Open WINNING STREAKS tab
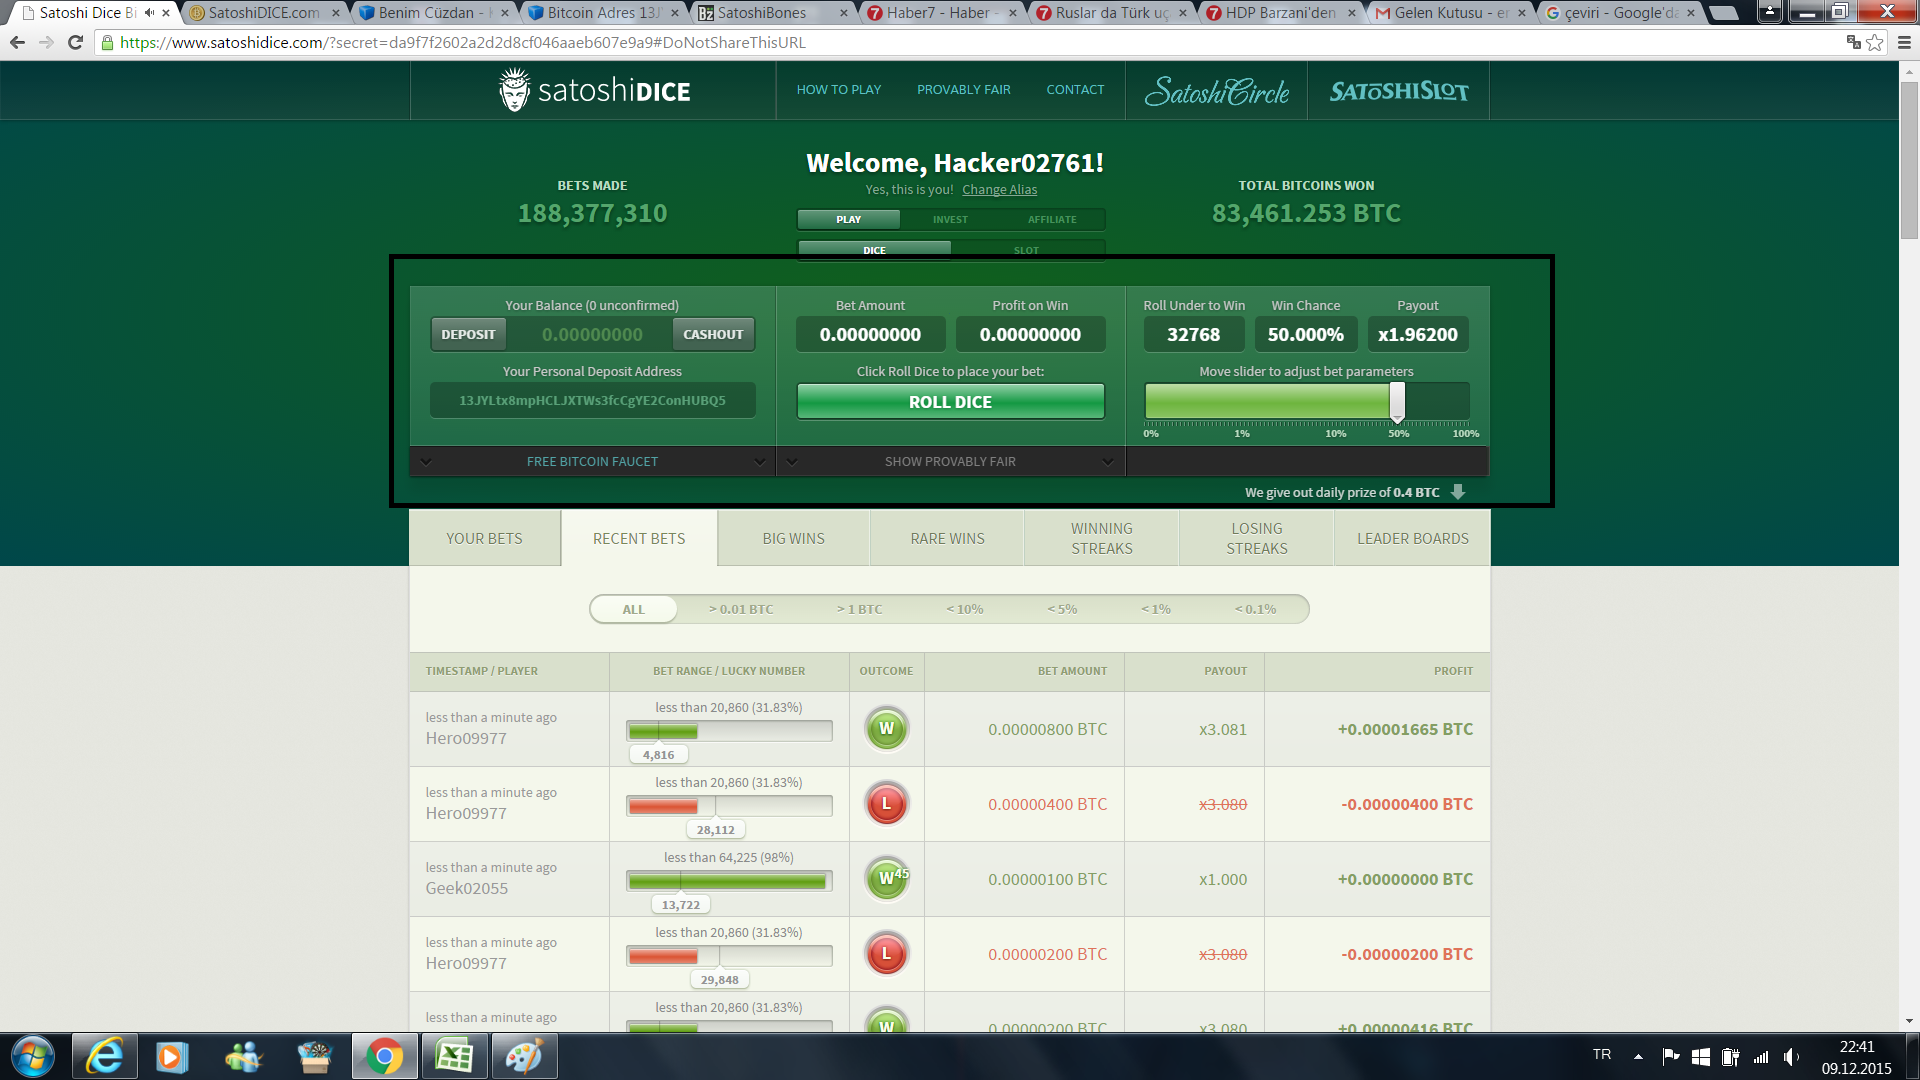This screenshot has height=1080, width=1920. coord(1102,538)
